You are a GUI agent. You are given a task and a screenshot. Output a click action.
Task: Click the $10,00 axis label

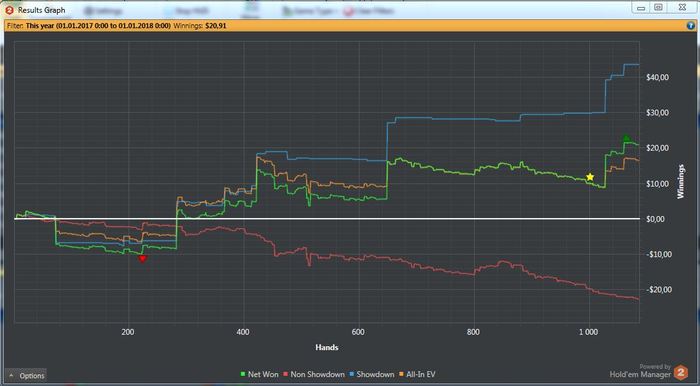pos(657,184)
